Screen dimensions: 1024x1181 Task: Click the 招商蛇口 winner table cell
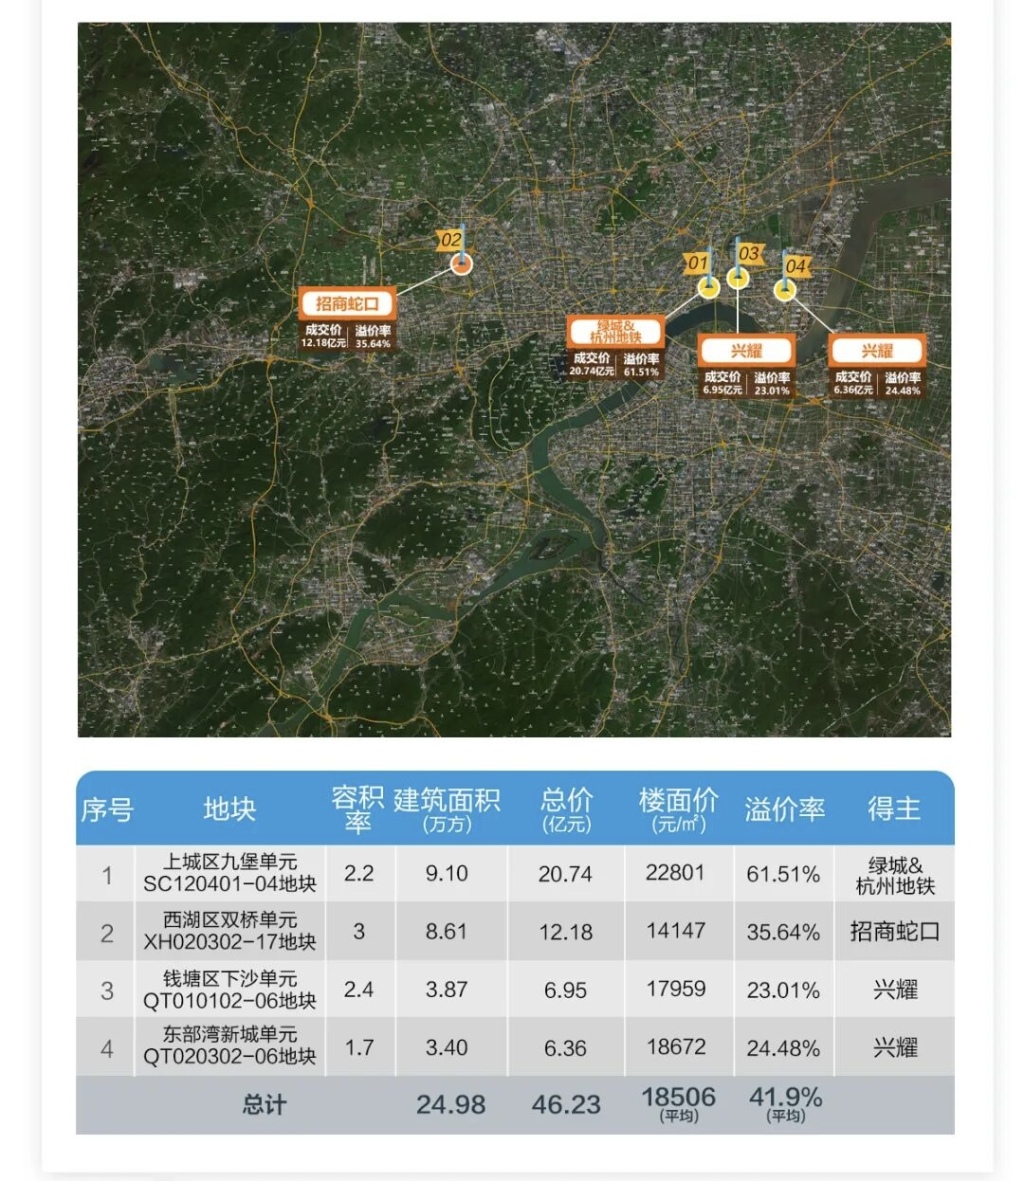coord(895,931)
